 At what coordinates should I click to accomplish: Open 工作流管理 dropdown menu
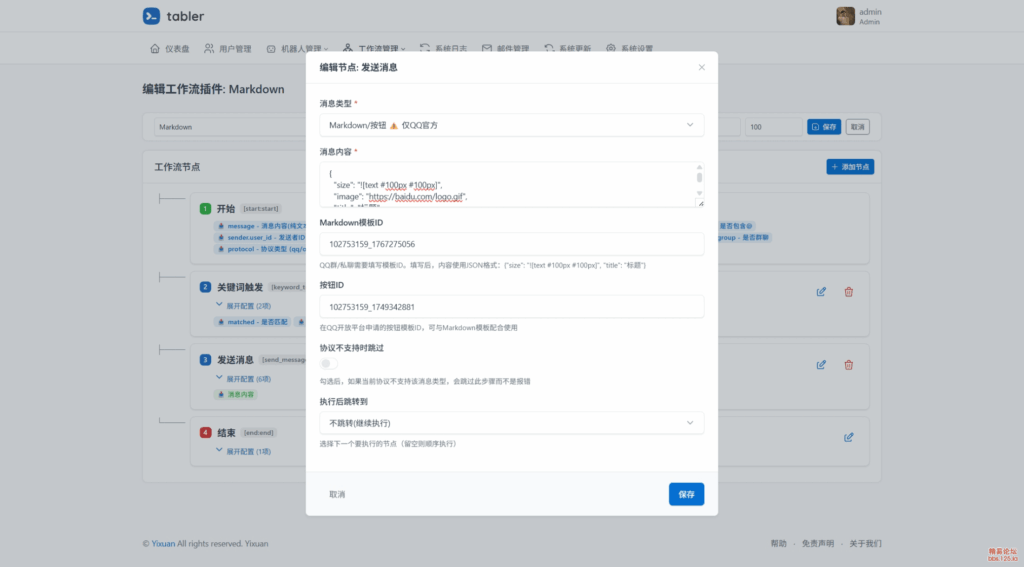374,48
